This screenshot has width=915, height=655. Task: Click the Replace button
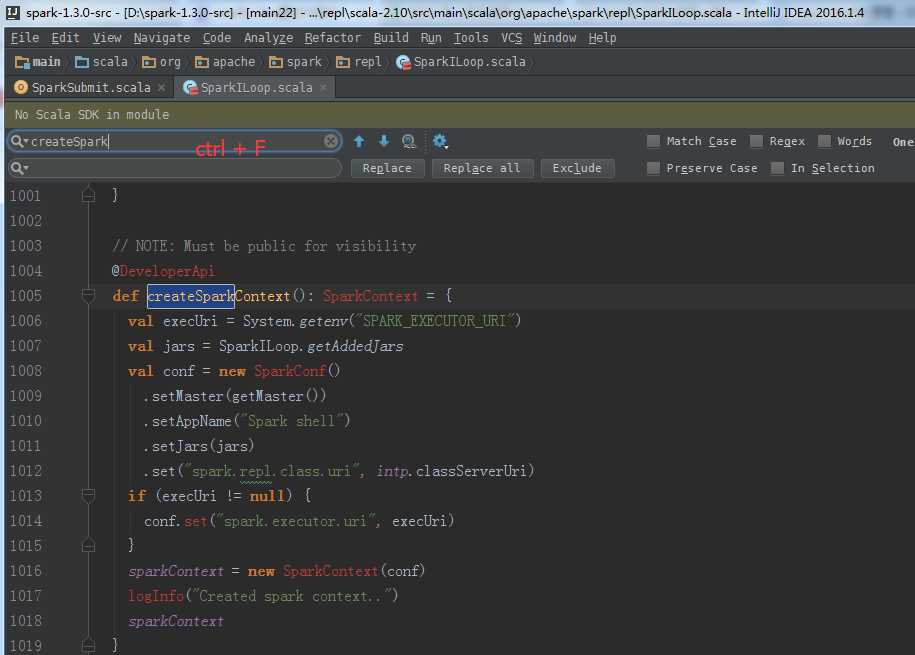coord(387,168)
